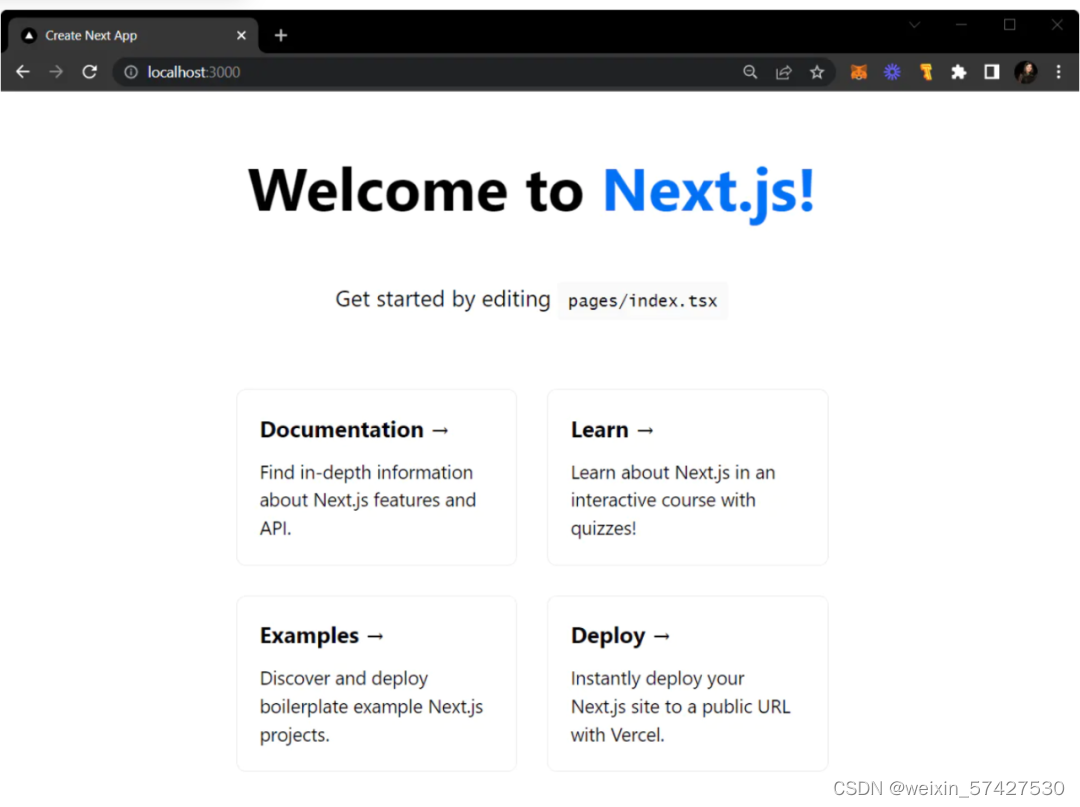The image size is (1080, 807).
Task: Go back using the browser back arrow
Action: tap(23, 72)
